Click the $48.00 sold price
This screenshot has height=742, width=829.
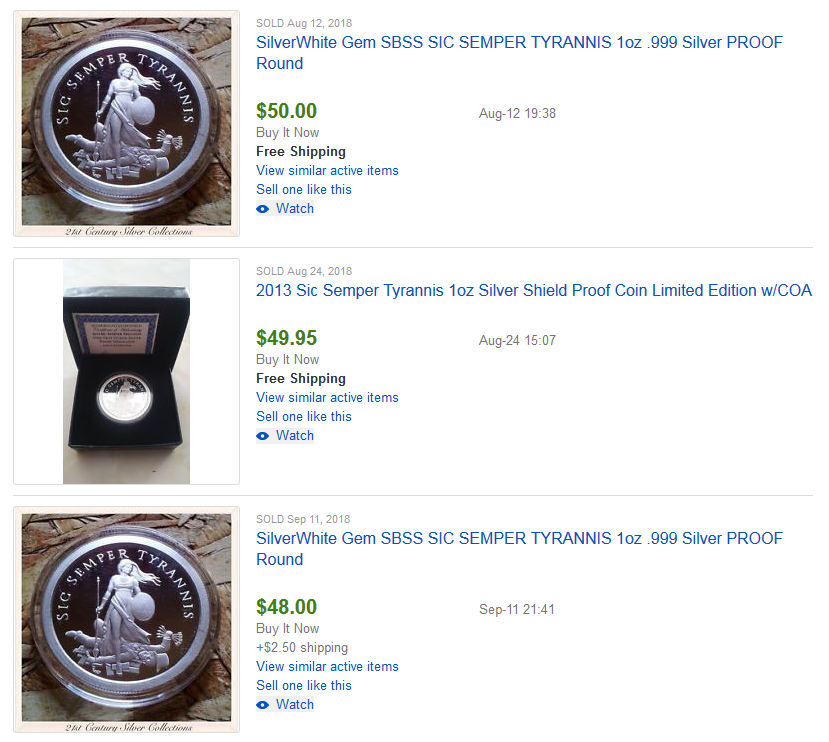click(287, 607)
